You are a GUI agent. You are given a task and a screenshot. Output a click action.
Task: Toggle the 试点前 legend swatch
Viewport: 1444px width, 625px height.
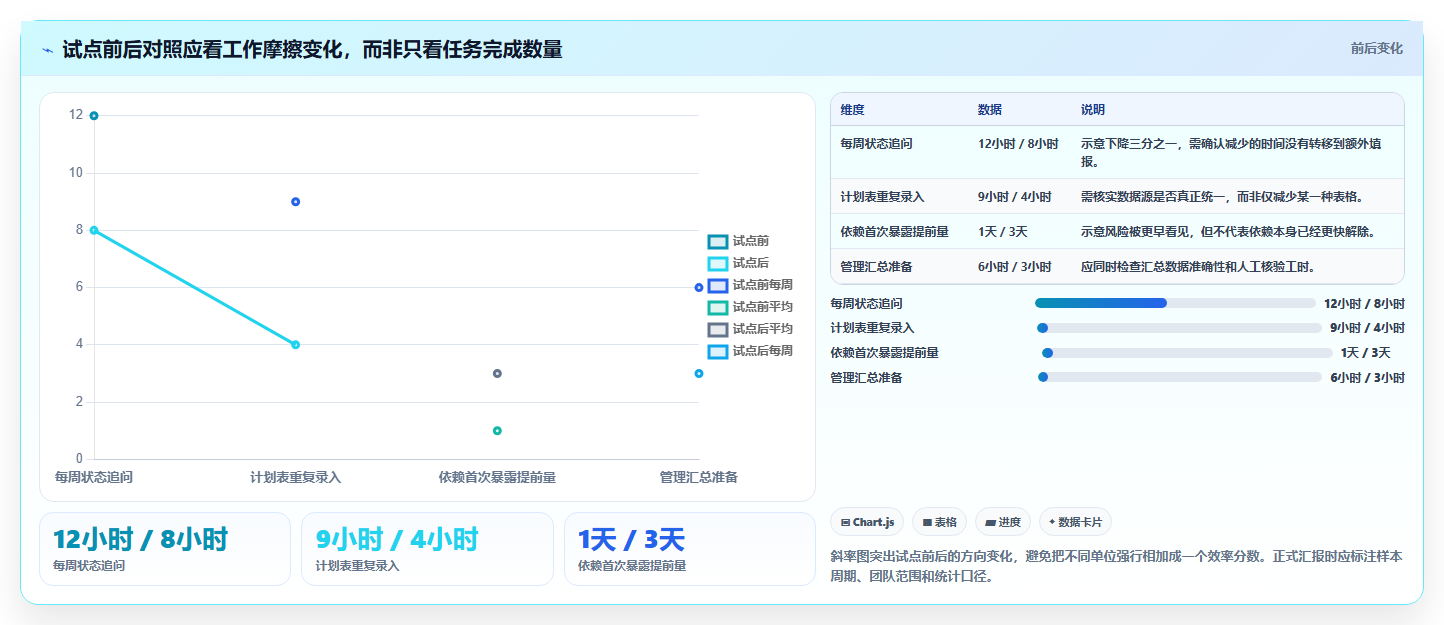point(718,241)
